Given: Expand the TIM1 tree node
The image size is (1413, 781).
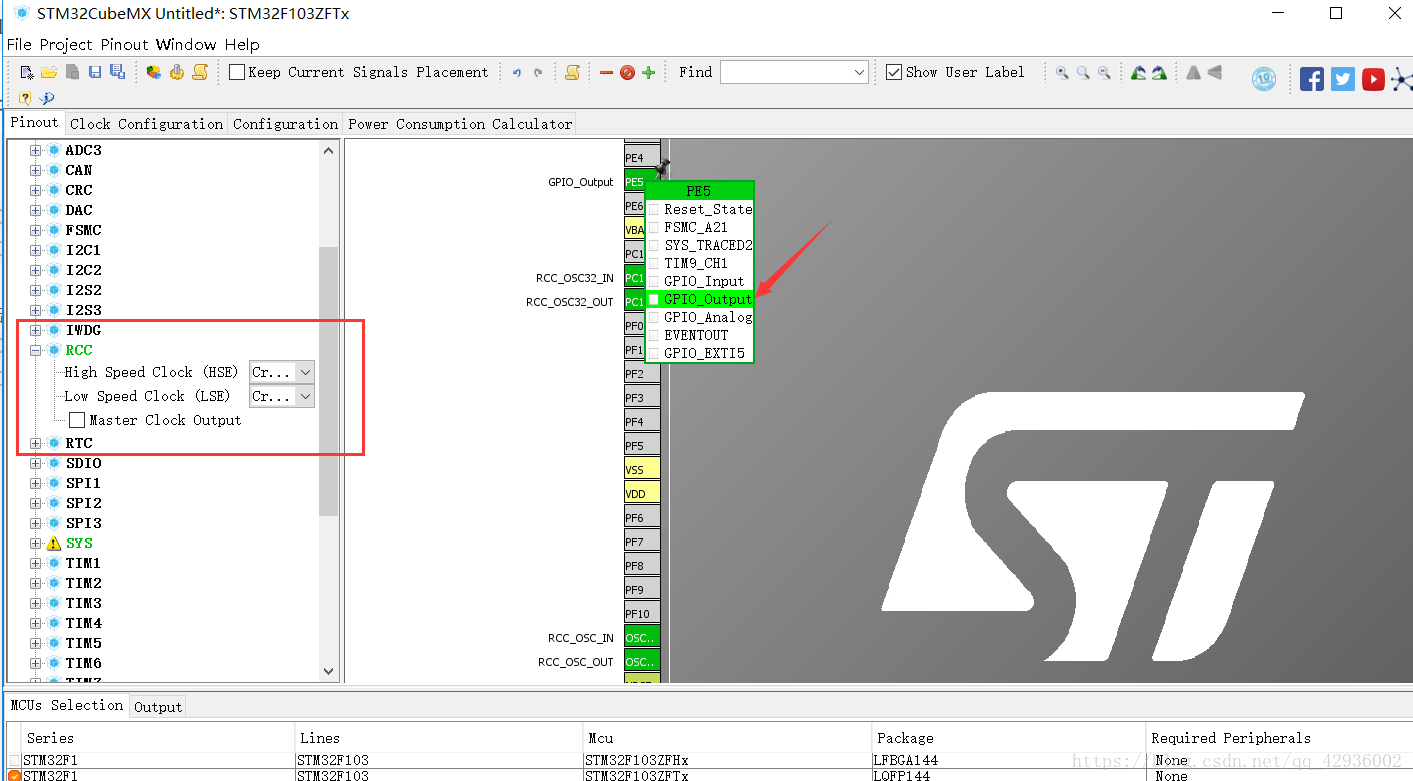Looking at the screenshot, I should (x=36, y=563).
